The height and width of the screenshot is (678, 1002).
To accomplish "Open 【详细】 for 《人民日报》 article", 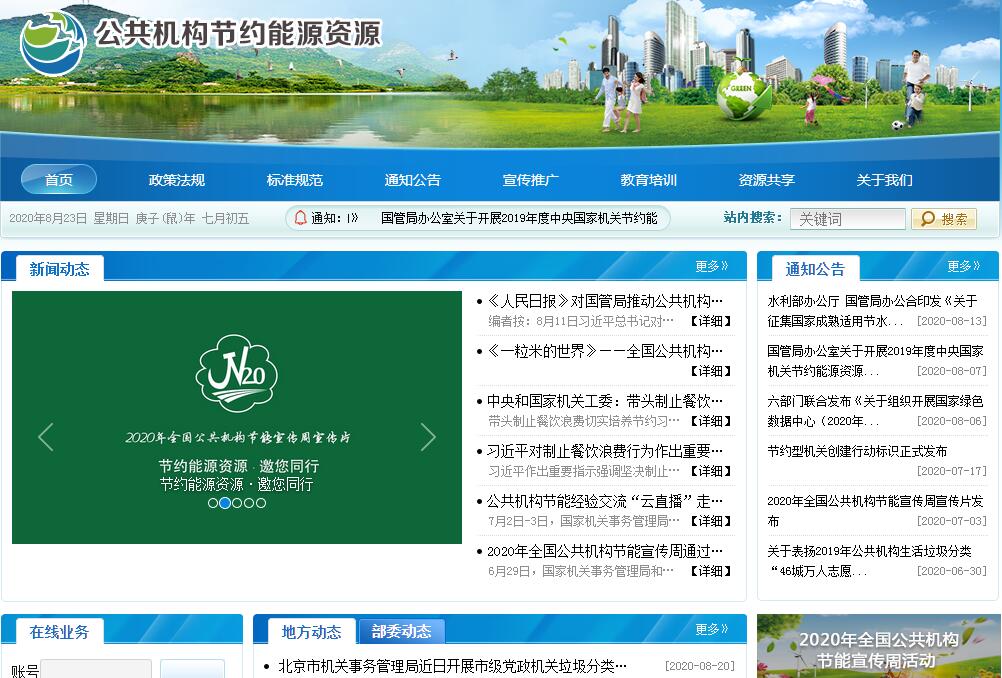I will pyautogui.click(x=710, y=321).
